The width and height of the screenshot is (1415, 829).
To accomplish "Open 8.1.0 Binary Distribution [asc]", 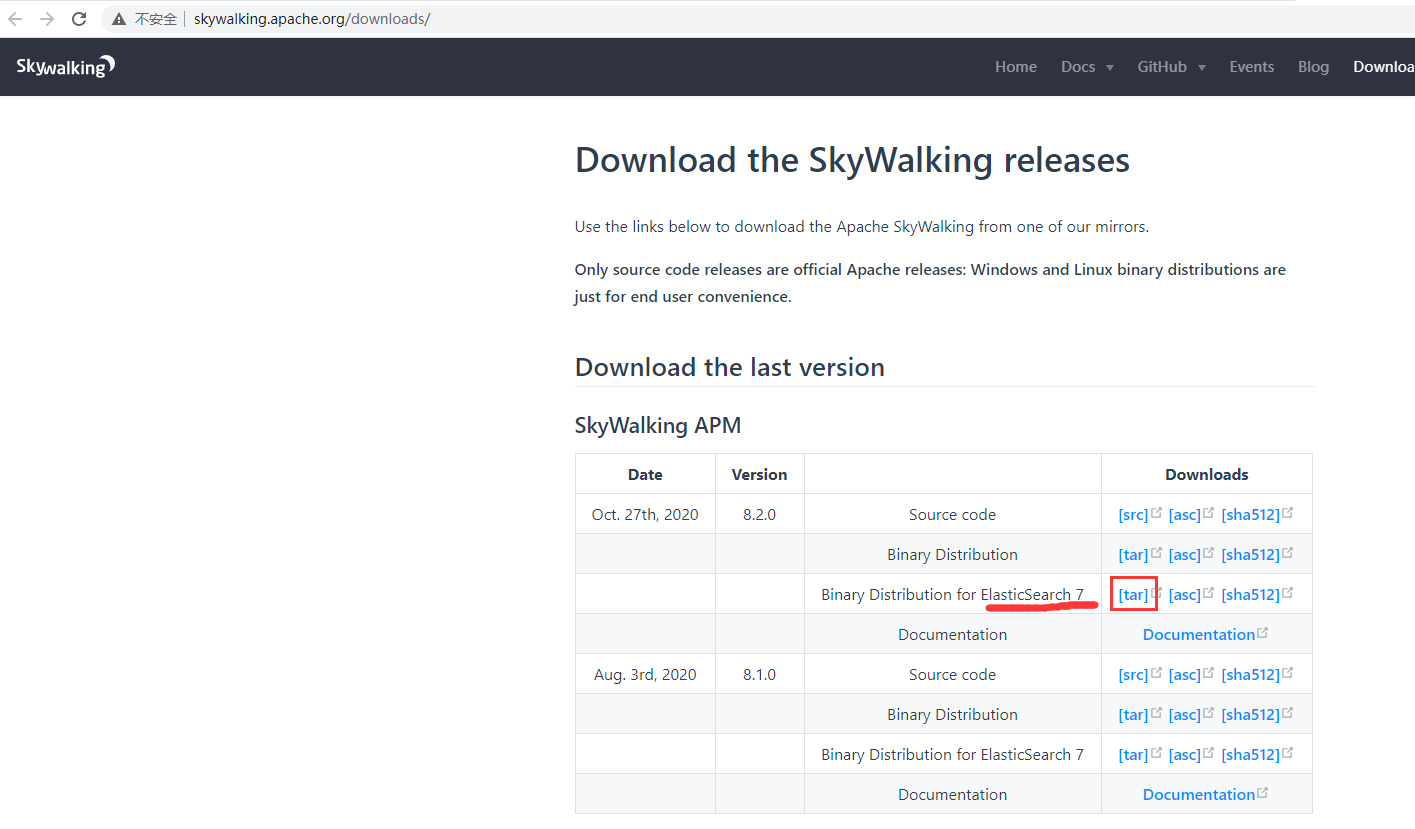I will tap(1185, 715).
